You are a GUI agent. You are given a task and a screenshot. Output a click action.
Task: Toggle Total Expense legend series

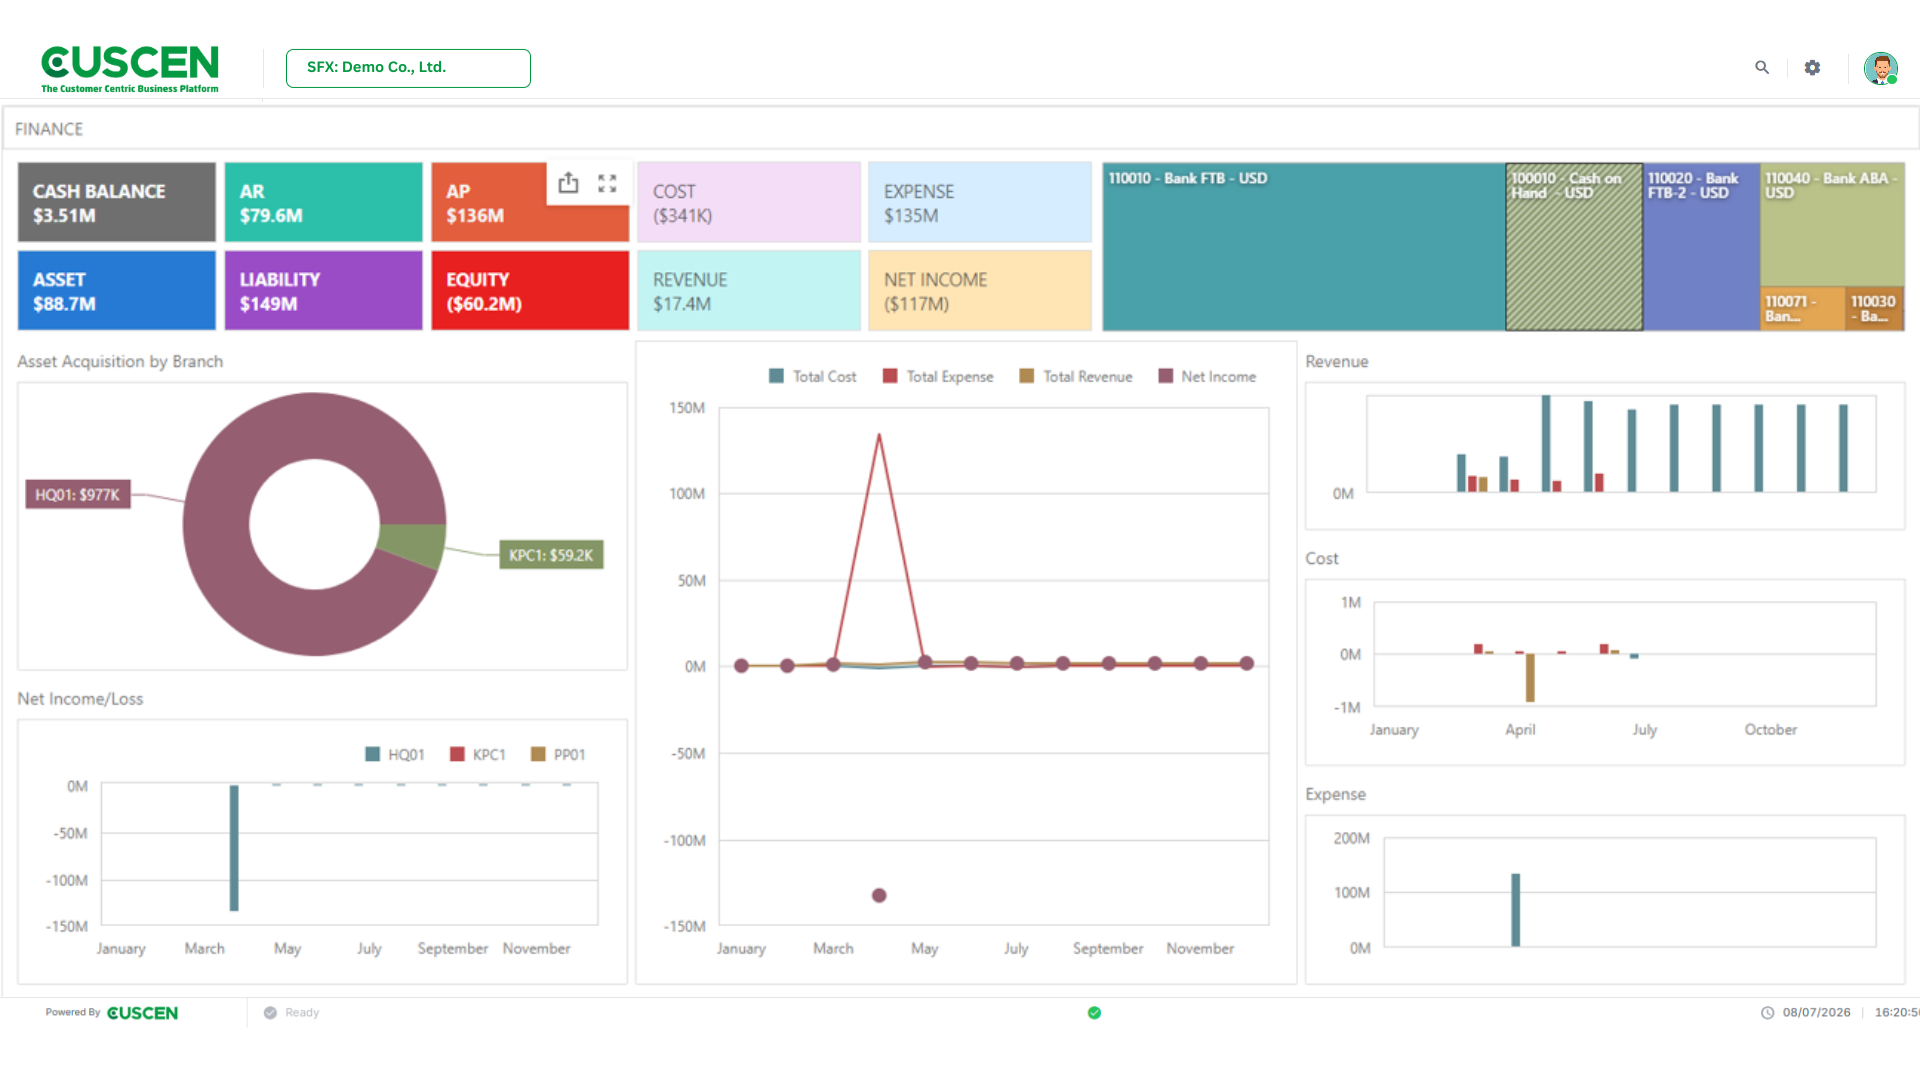click(938, 376)
